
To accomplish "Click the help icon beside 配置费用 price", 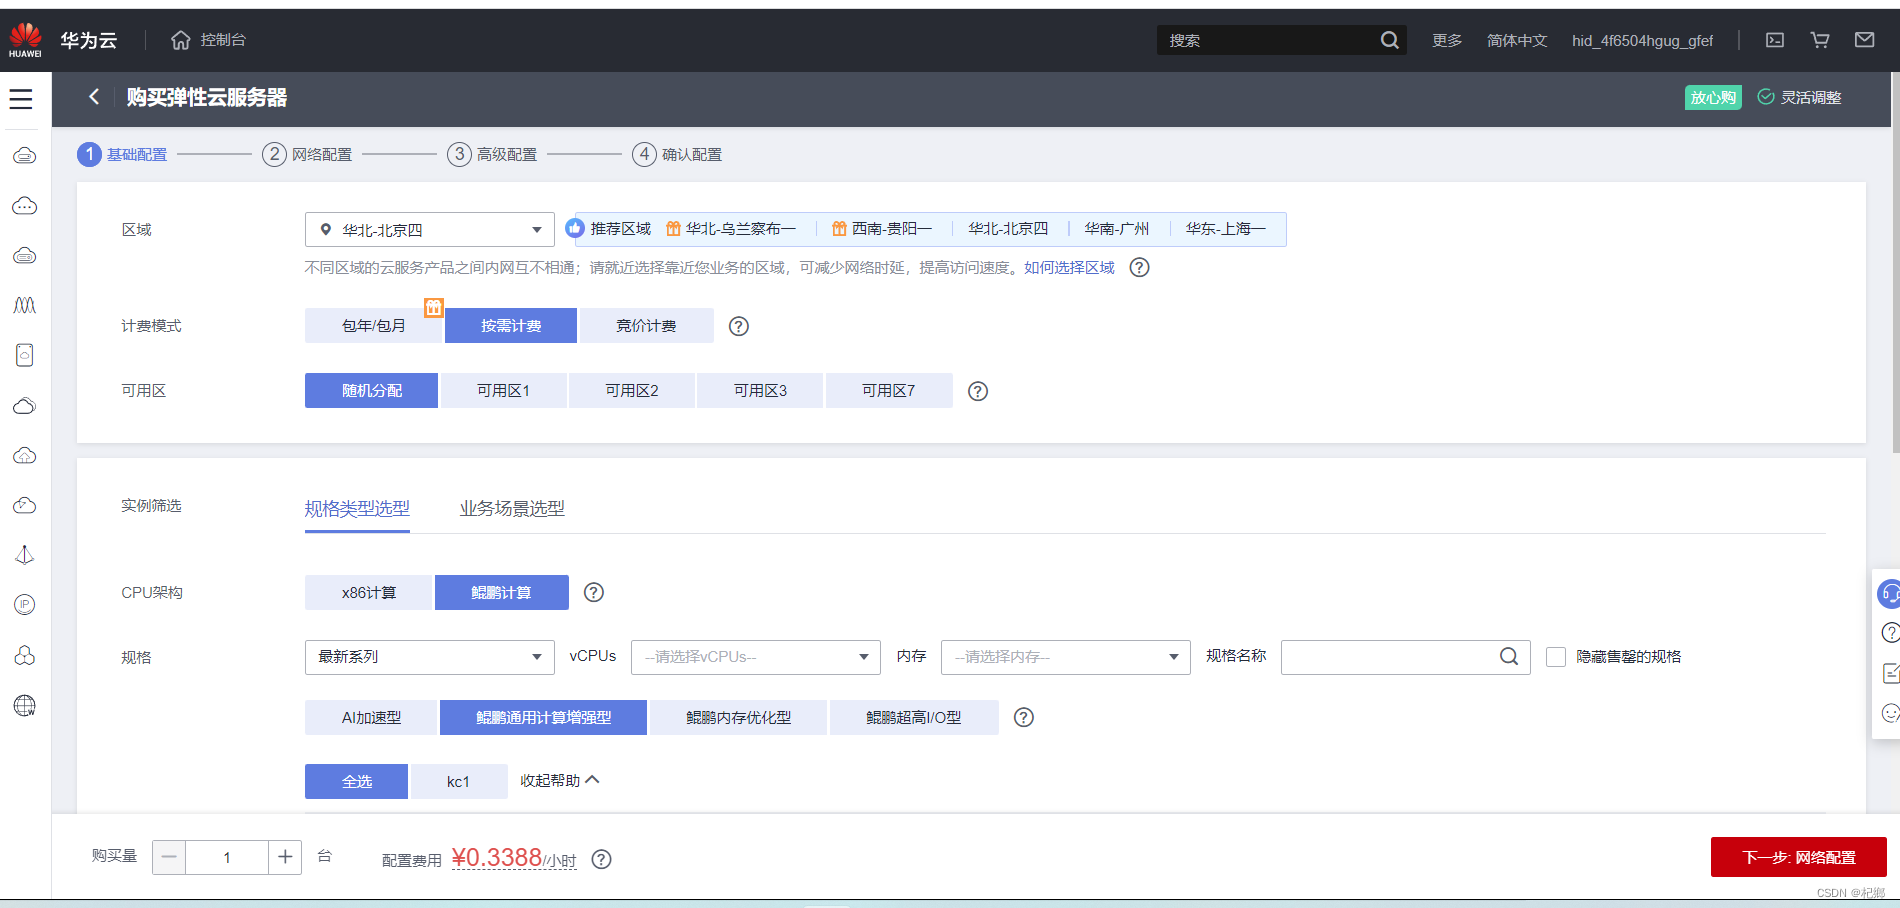I will (x=601, y=859).
